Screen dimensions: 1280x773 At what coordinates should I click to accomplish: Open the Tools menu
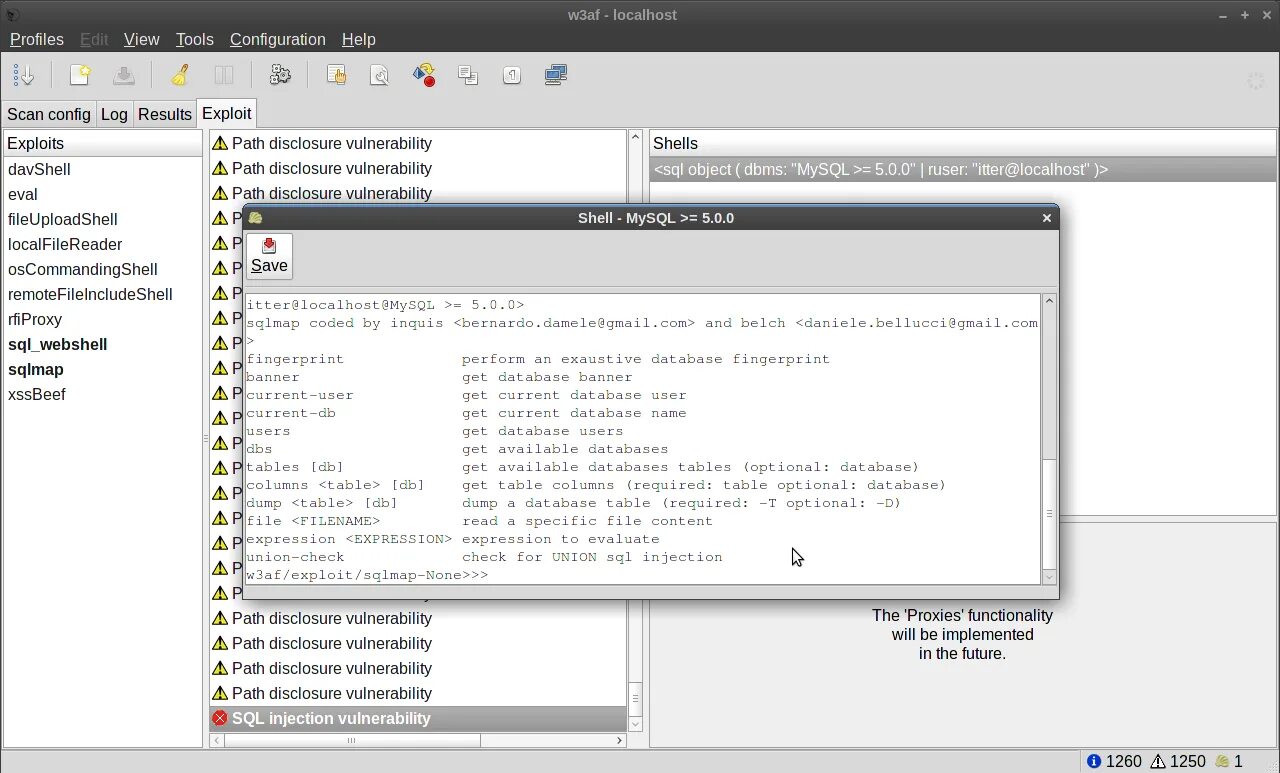(x=194, y=39)
